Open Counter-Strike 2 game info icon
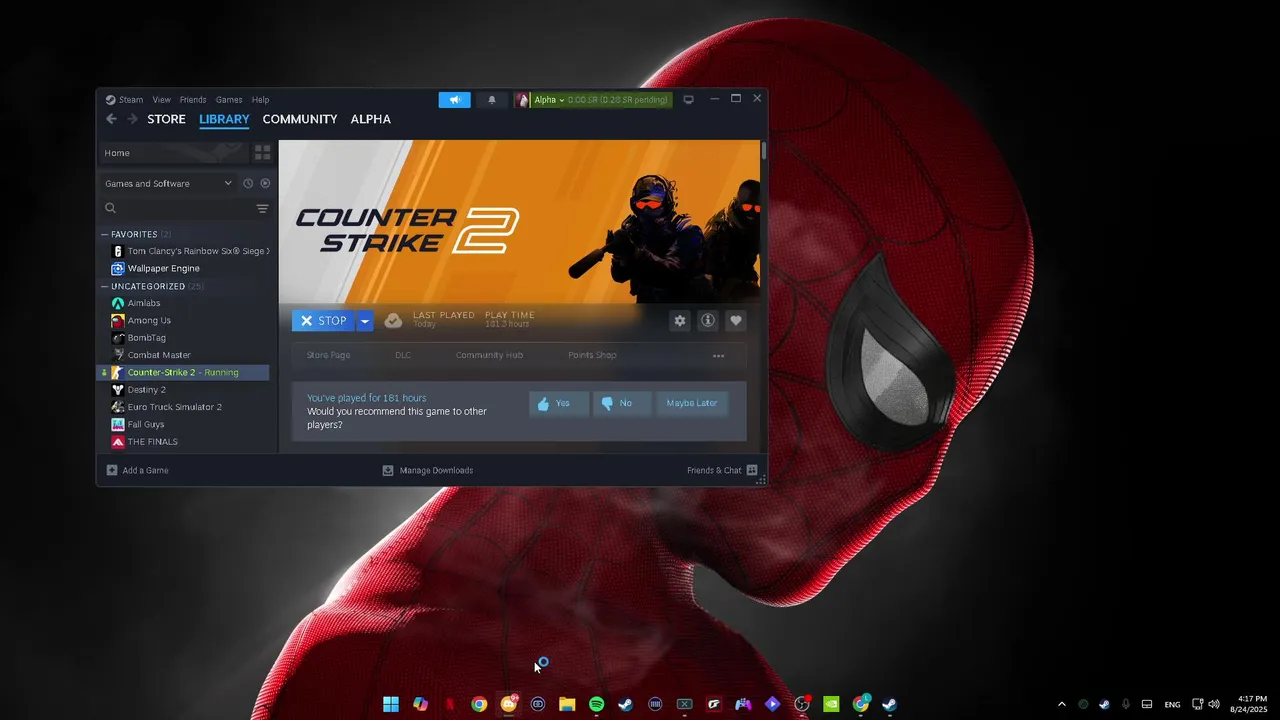 [x=708, y=320]
